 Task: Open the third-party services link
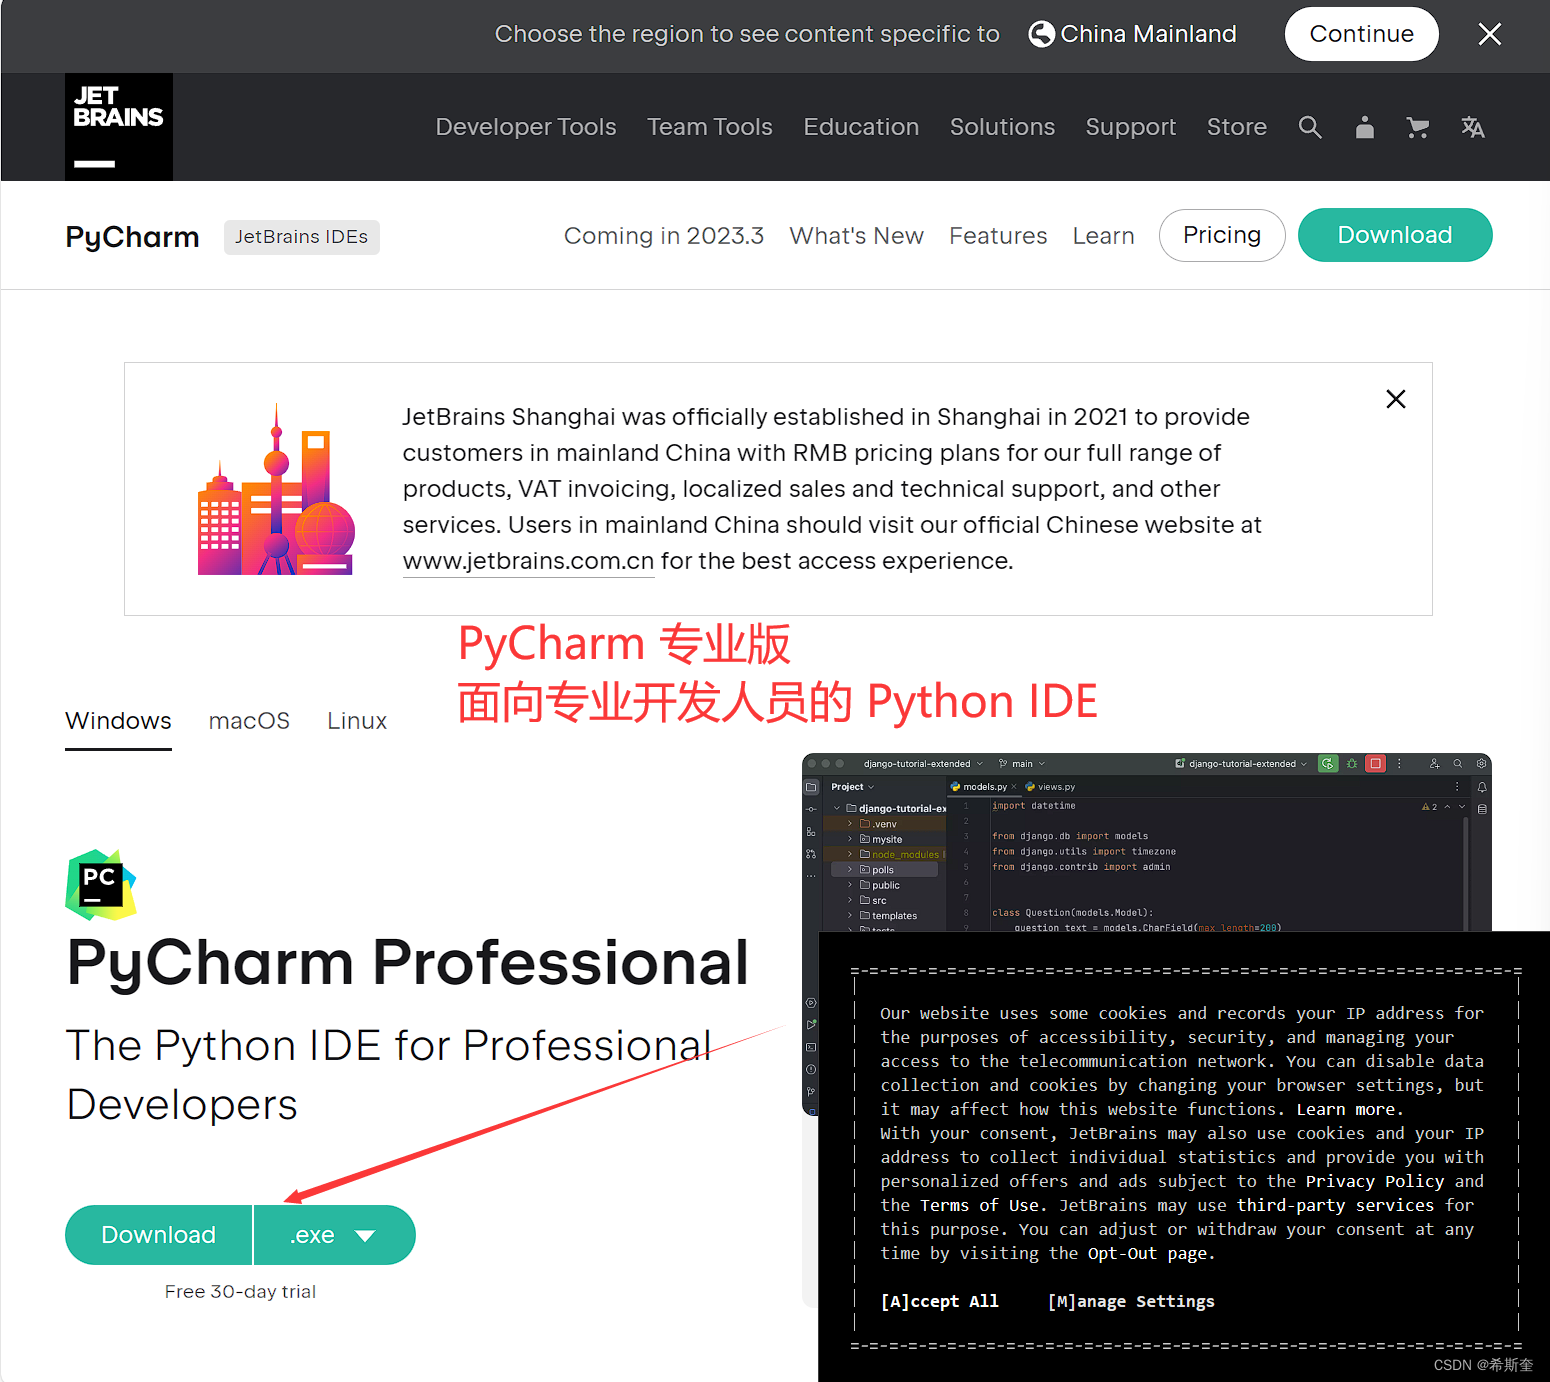coord(1335,1205)
